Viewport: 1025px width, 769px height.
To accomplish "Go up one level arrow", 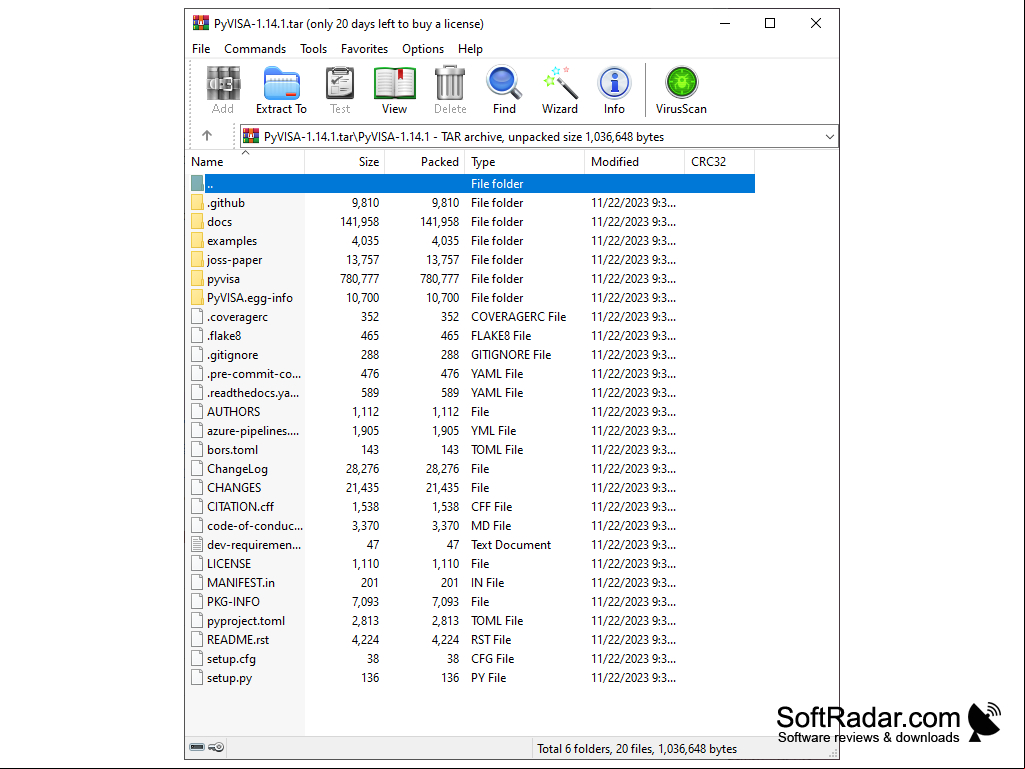I will [x=207, y=135].
